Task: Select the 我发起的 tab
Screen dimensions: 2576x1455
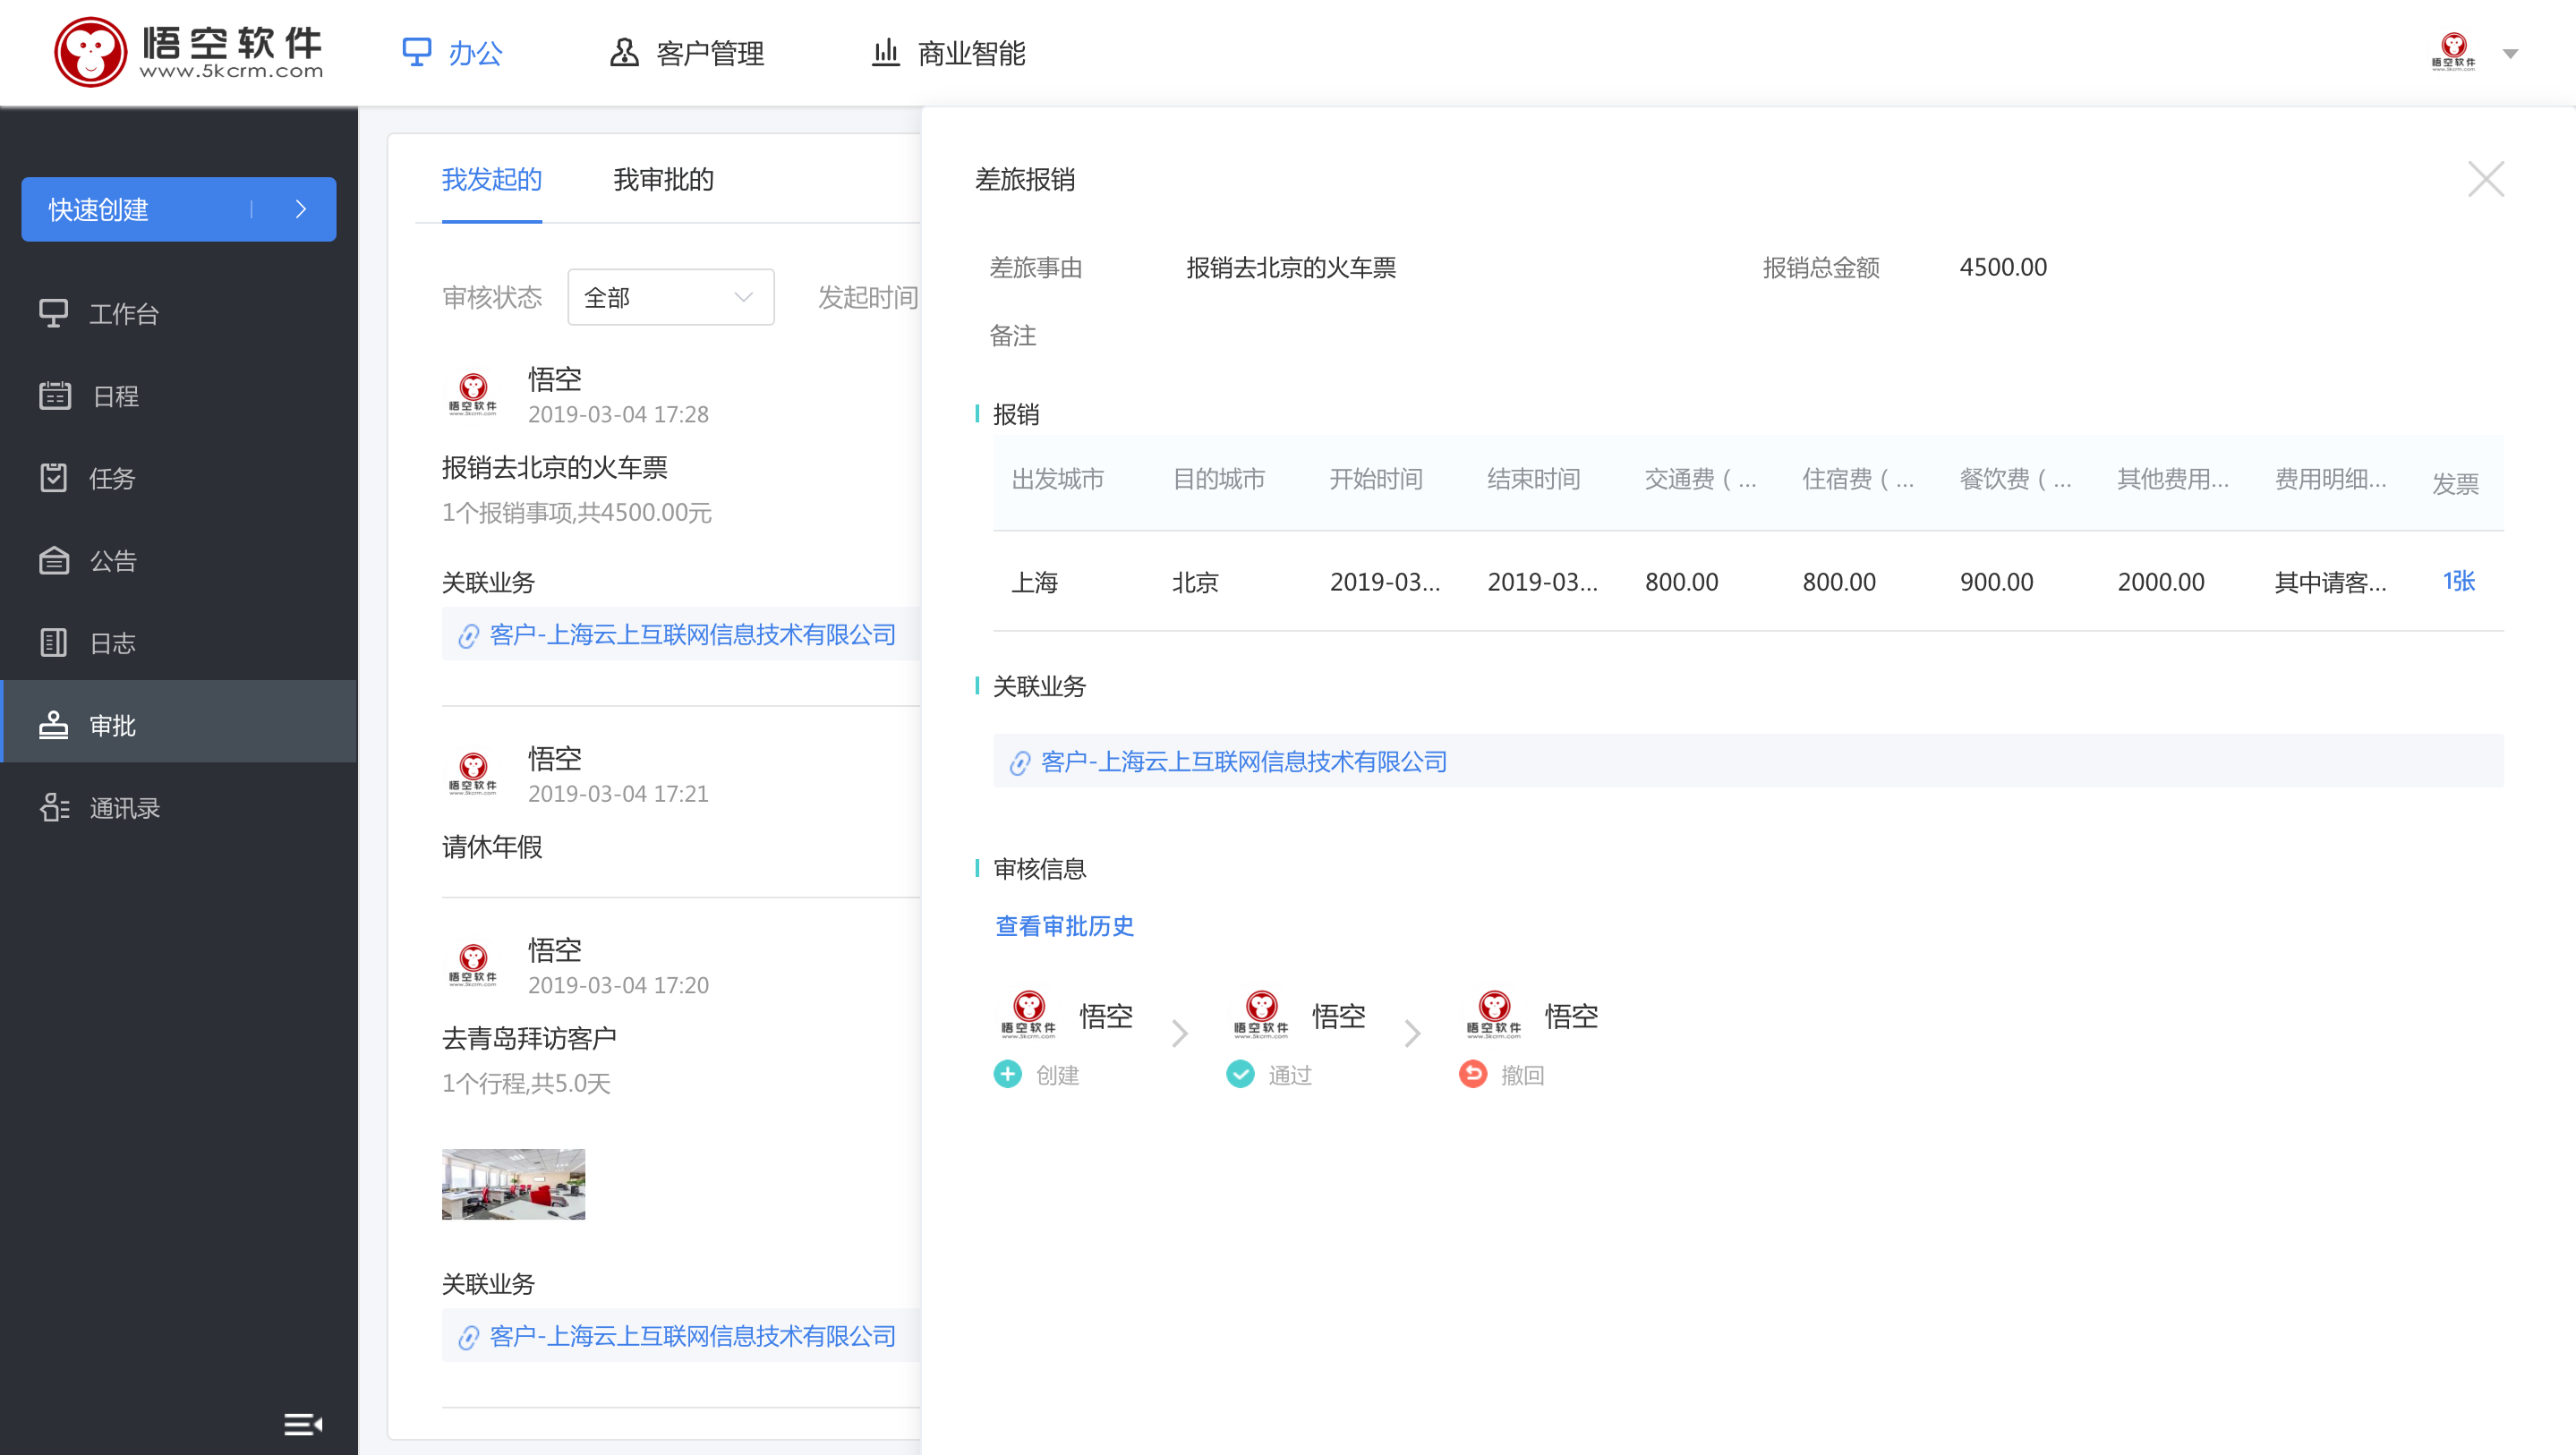Action: [x=493, y=179]
